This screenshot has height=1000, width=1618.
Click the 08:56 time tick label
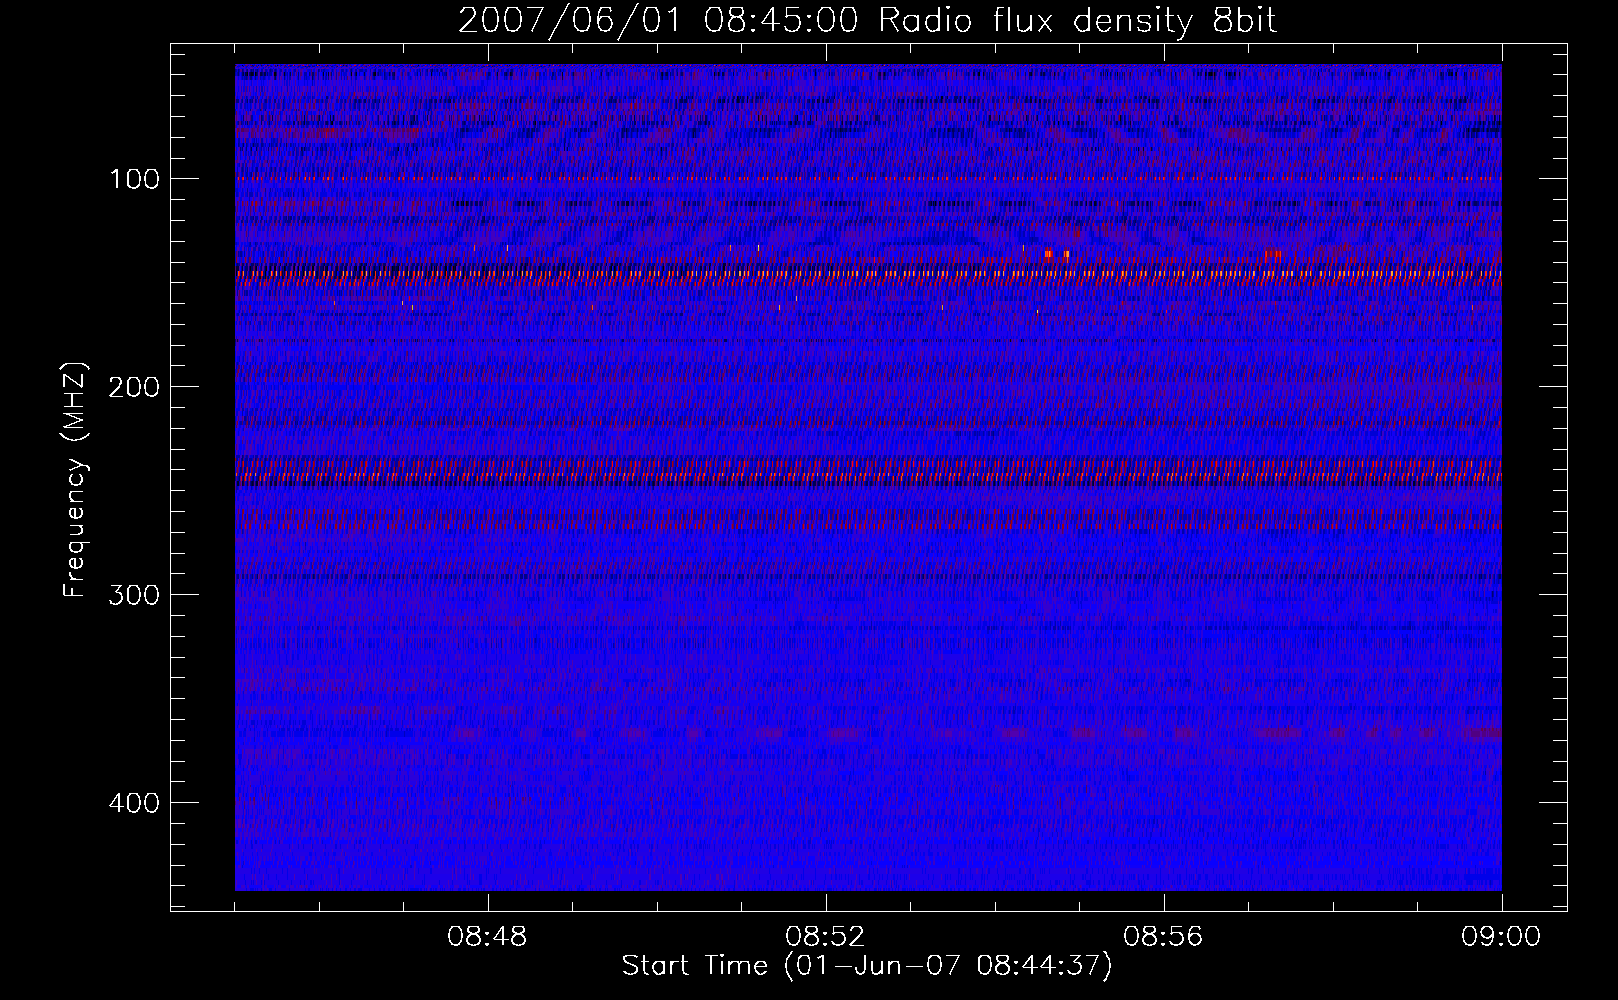1163,937
